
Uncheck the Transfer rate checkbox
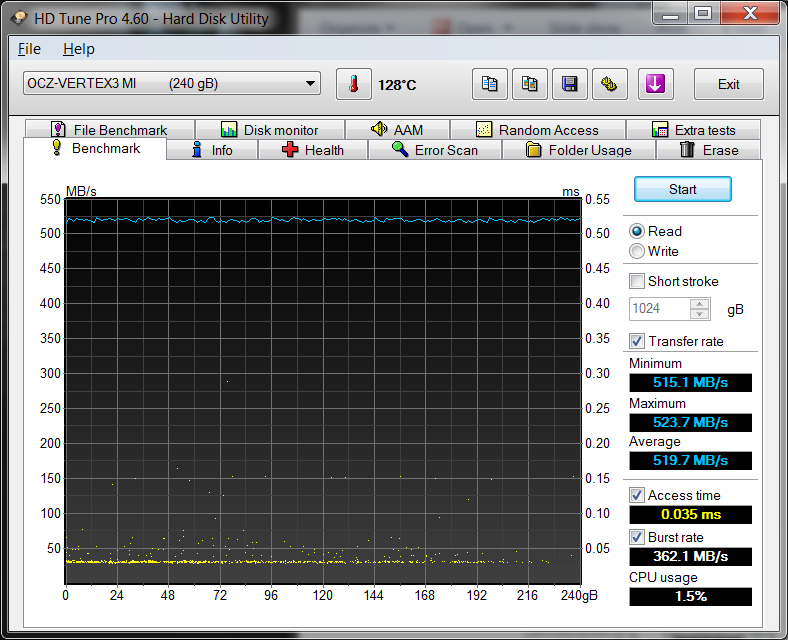tap(637, 341)
